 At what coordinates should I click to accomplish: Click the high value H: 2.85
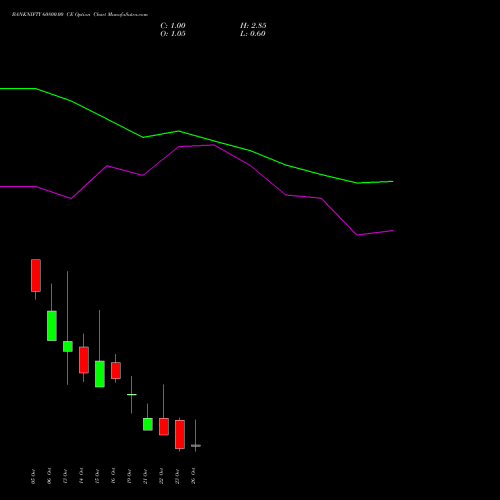pyautogui.click(x=253, y=26)
